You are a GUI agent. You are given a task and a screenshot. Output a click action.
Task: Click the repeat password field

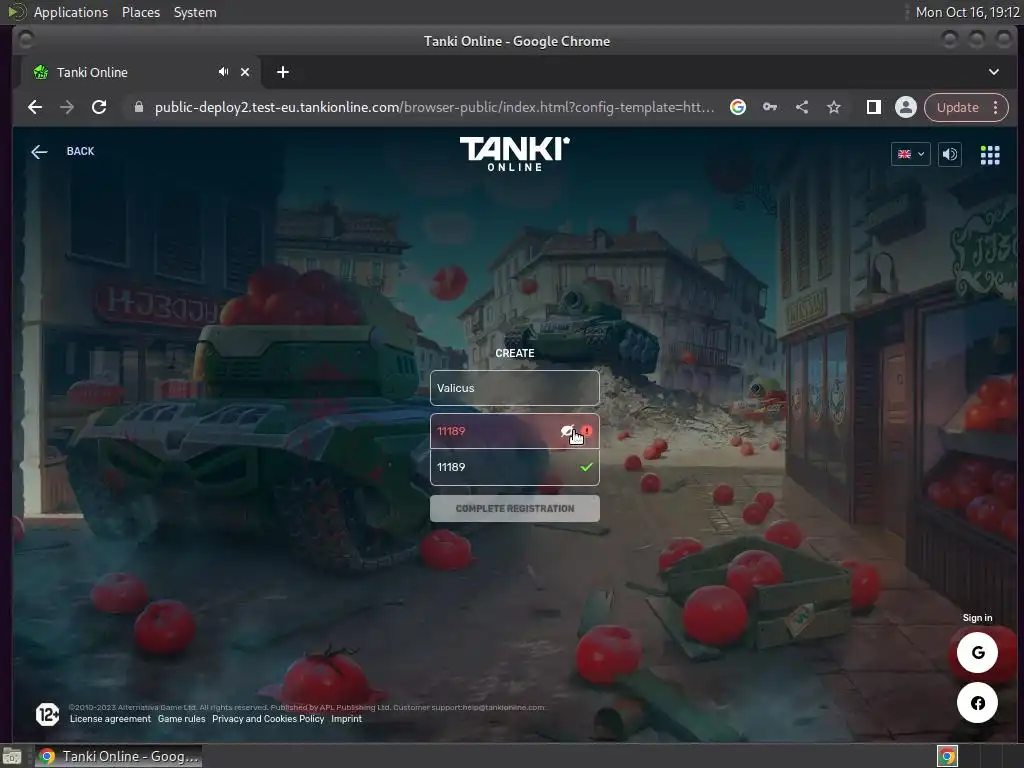tap(515, 467)
